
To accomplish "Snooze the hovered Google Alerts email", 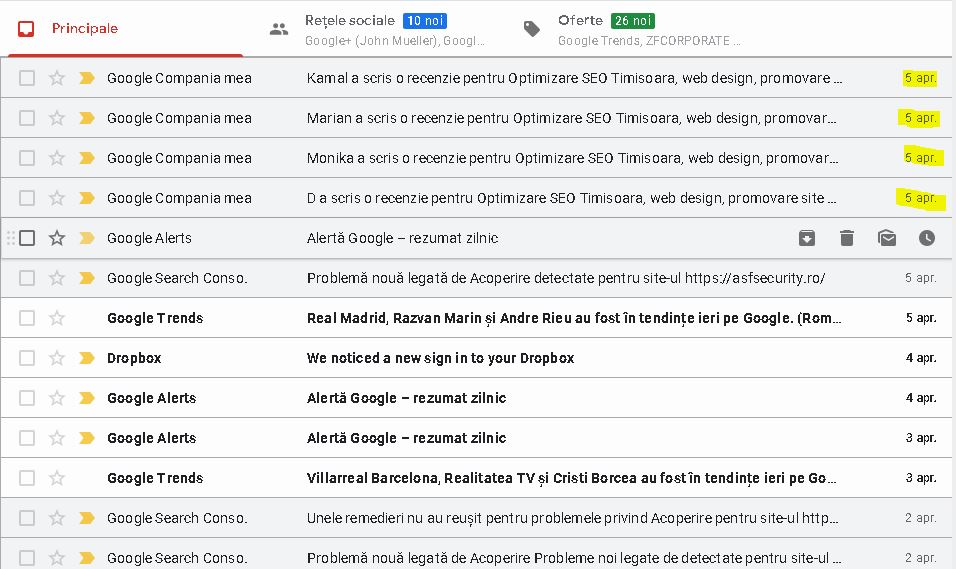I will click(x=927, y=238).
